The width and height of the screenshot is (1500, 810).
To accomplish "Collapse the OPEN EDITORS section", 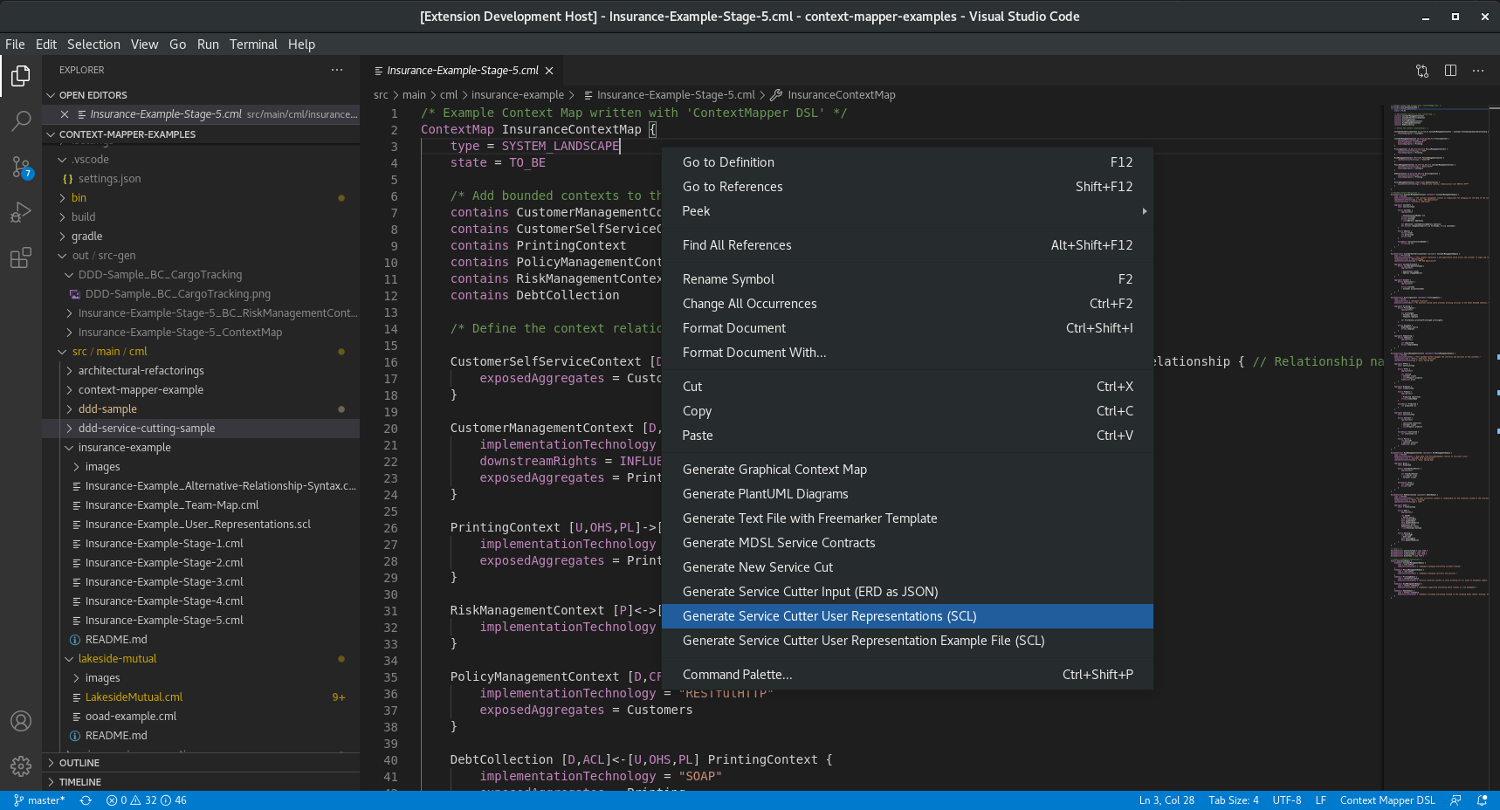I will 93,95.
